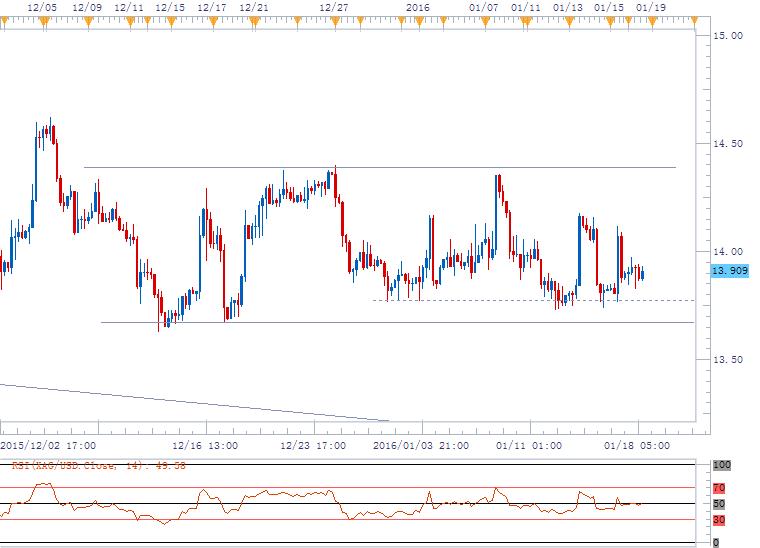Click the orange event marker under 12/15
The height and width of the screenshot is (548, 760).
[171, 21]
